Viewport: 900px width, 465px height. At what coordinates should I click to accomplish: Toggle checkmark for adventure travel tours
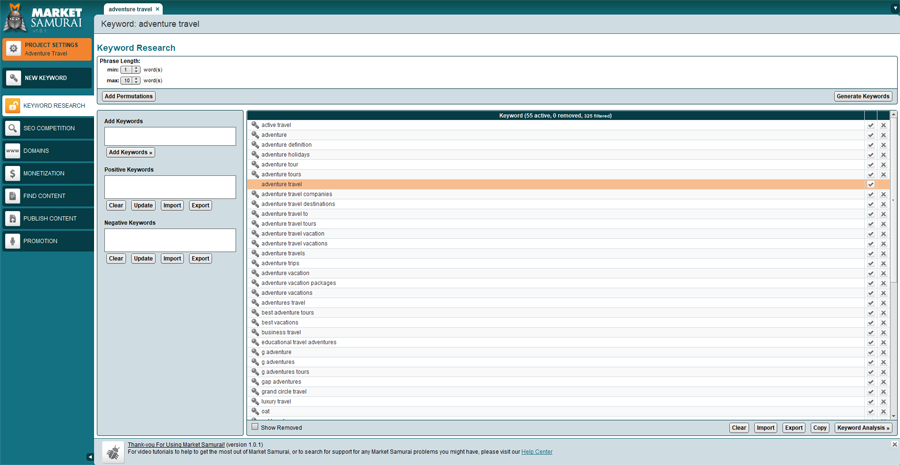pyautogui.click(x=871, y=224)
